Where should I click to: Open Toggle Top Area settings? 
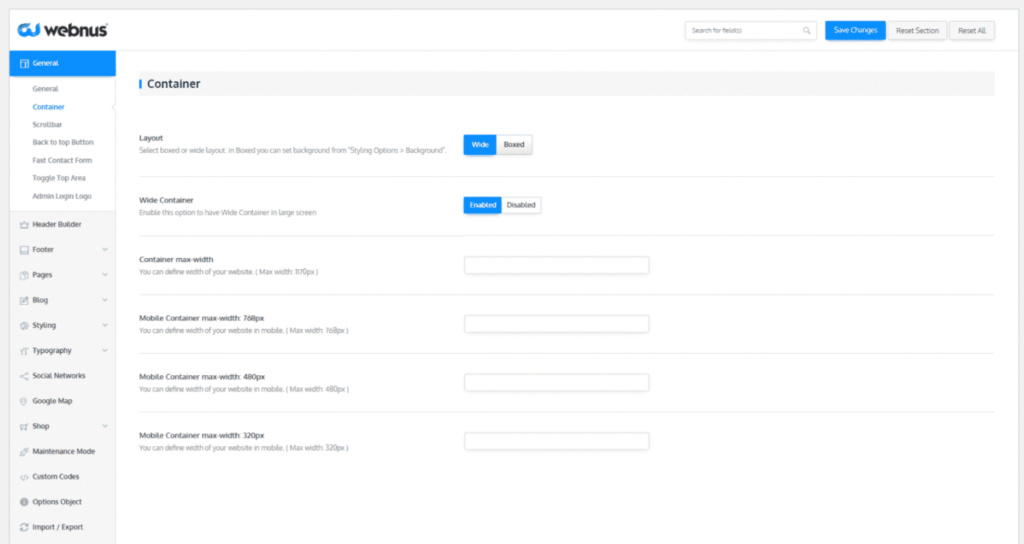pyautogui.click(x=59, y=178)
